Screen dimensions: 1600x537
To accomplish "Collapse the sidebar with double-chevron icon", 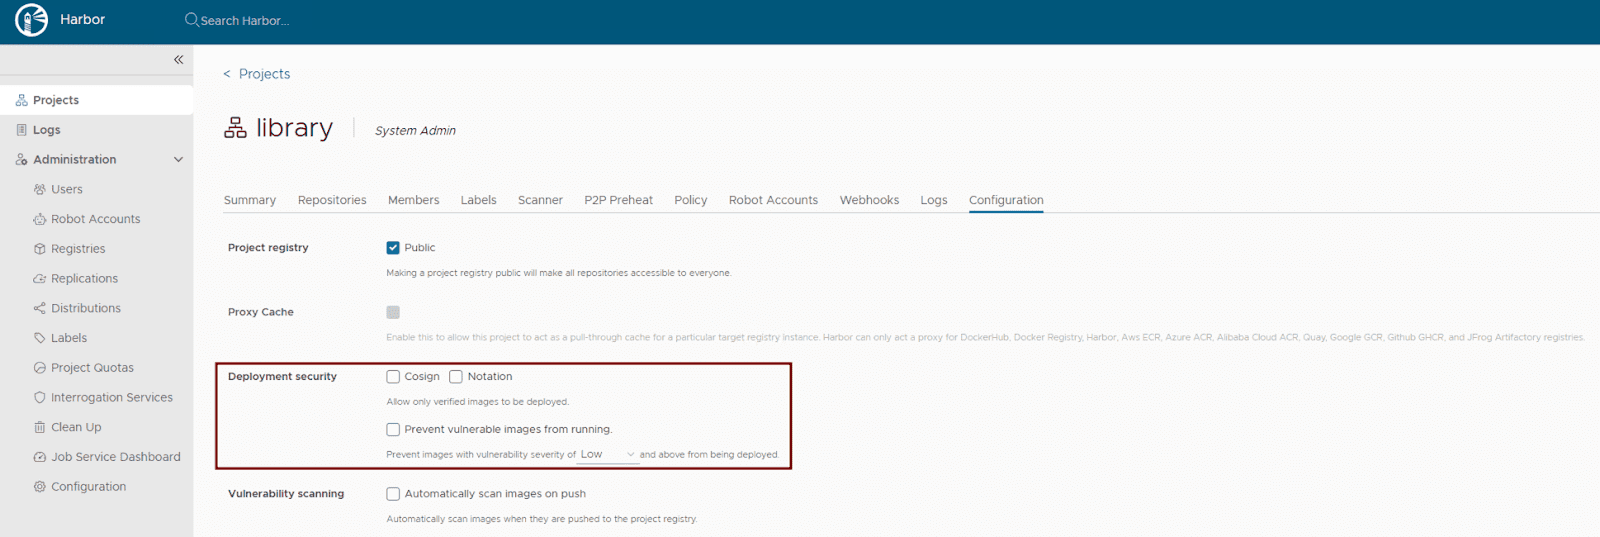I will tap(178, 60).
